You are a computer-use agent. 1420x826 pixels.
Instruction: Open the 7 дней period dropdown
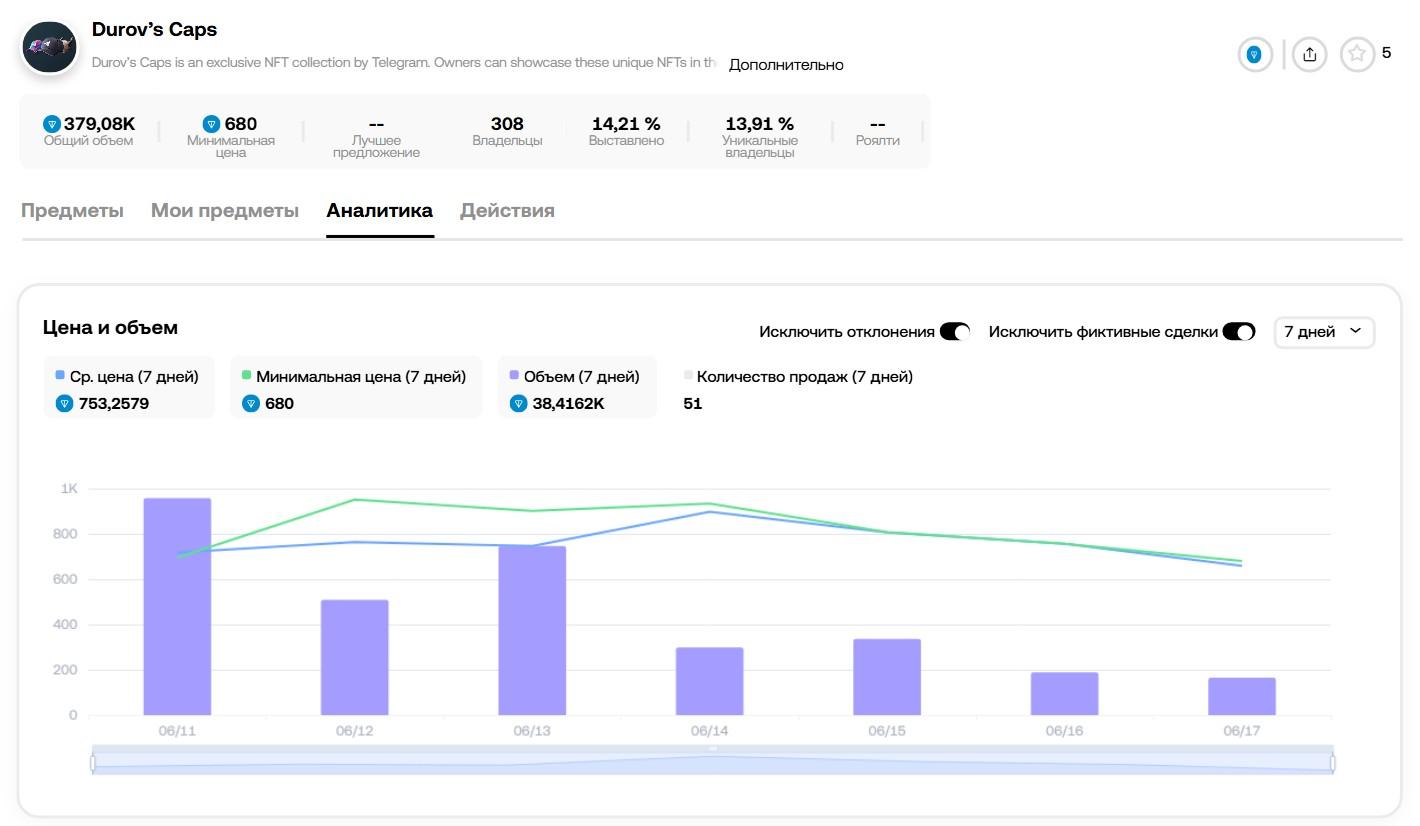pos(1324,331)
